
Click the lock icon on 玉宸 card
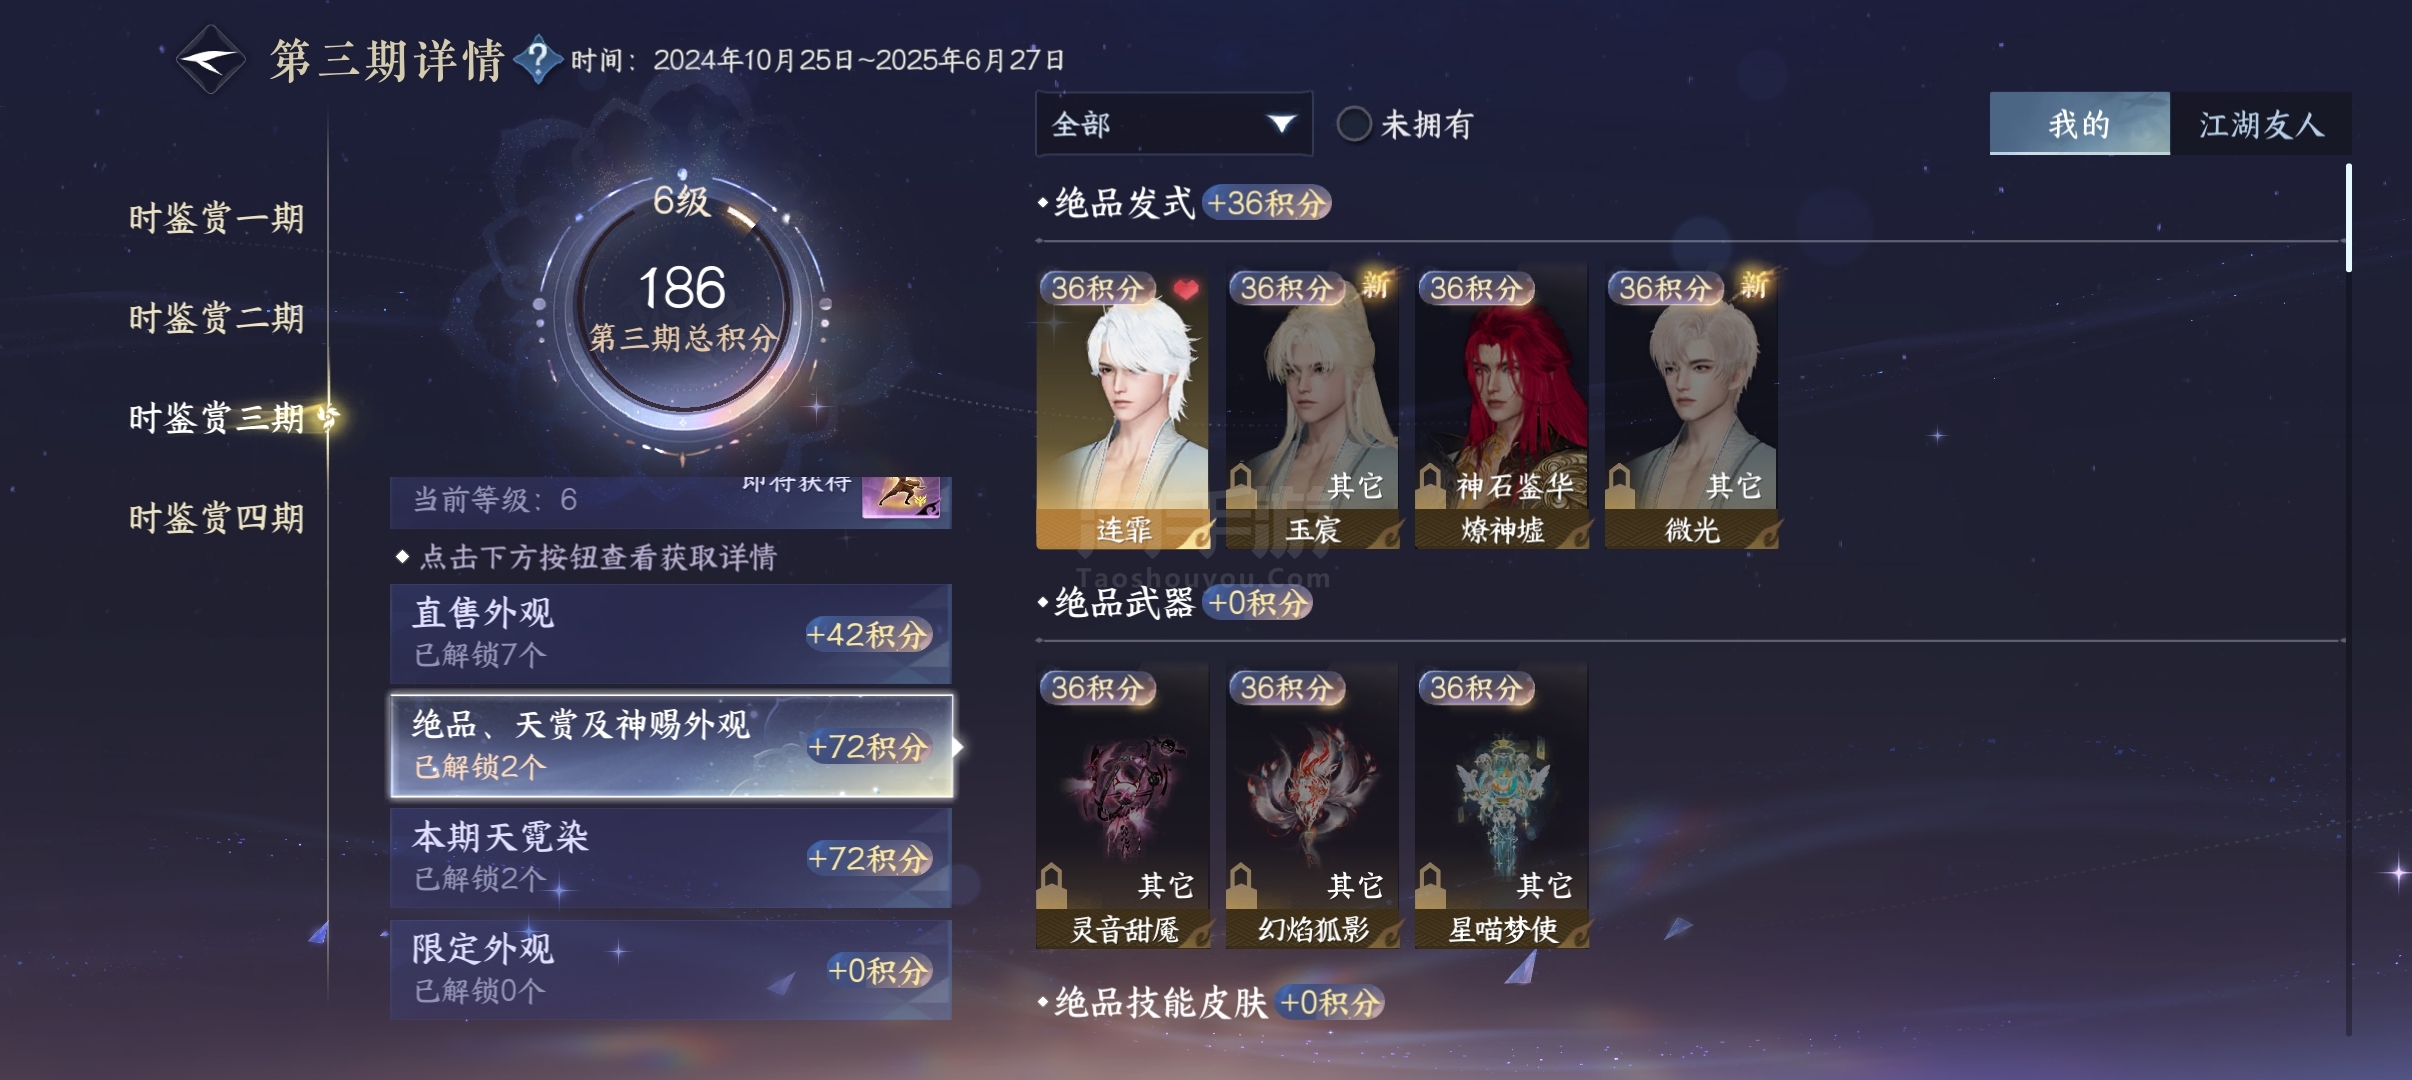(1241, 486)
